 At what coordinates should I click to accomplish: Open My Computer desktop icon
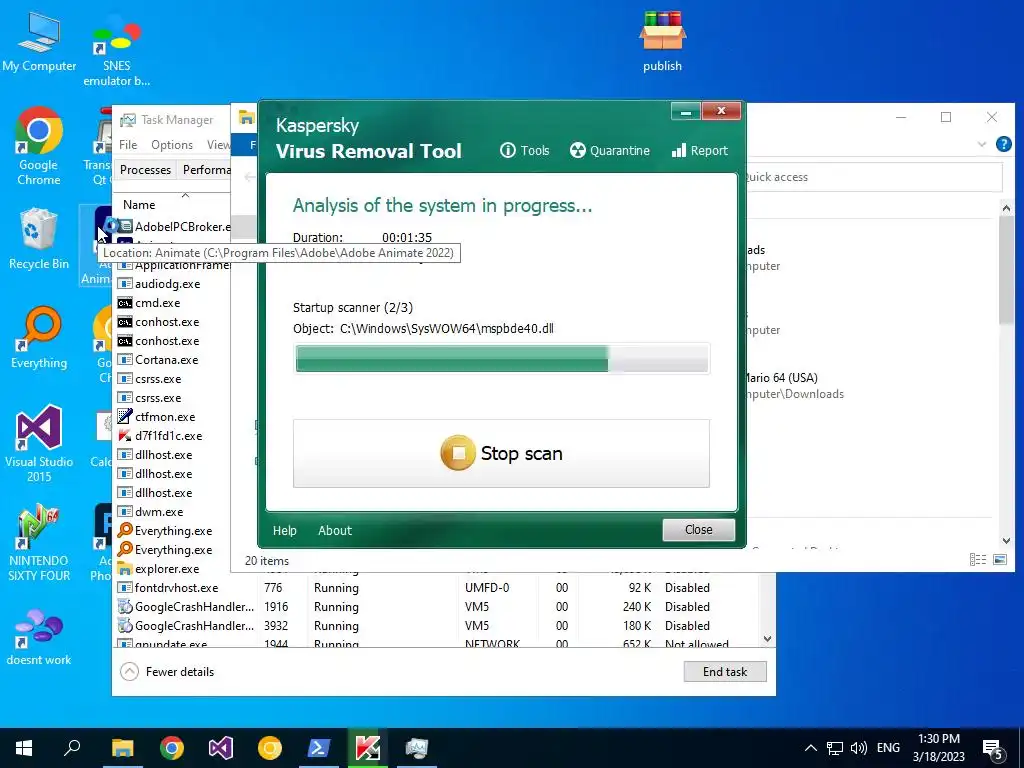(x=39, y=42)
